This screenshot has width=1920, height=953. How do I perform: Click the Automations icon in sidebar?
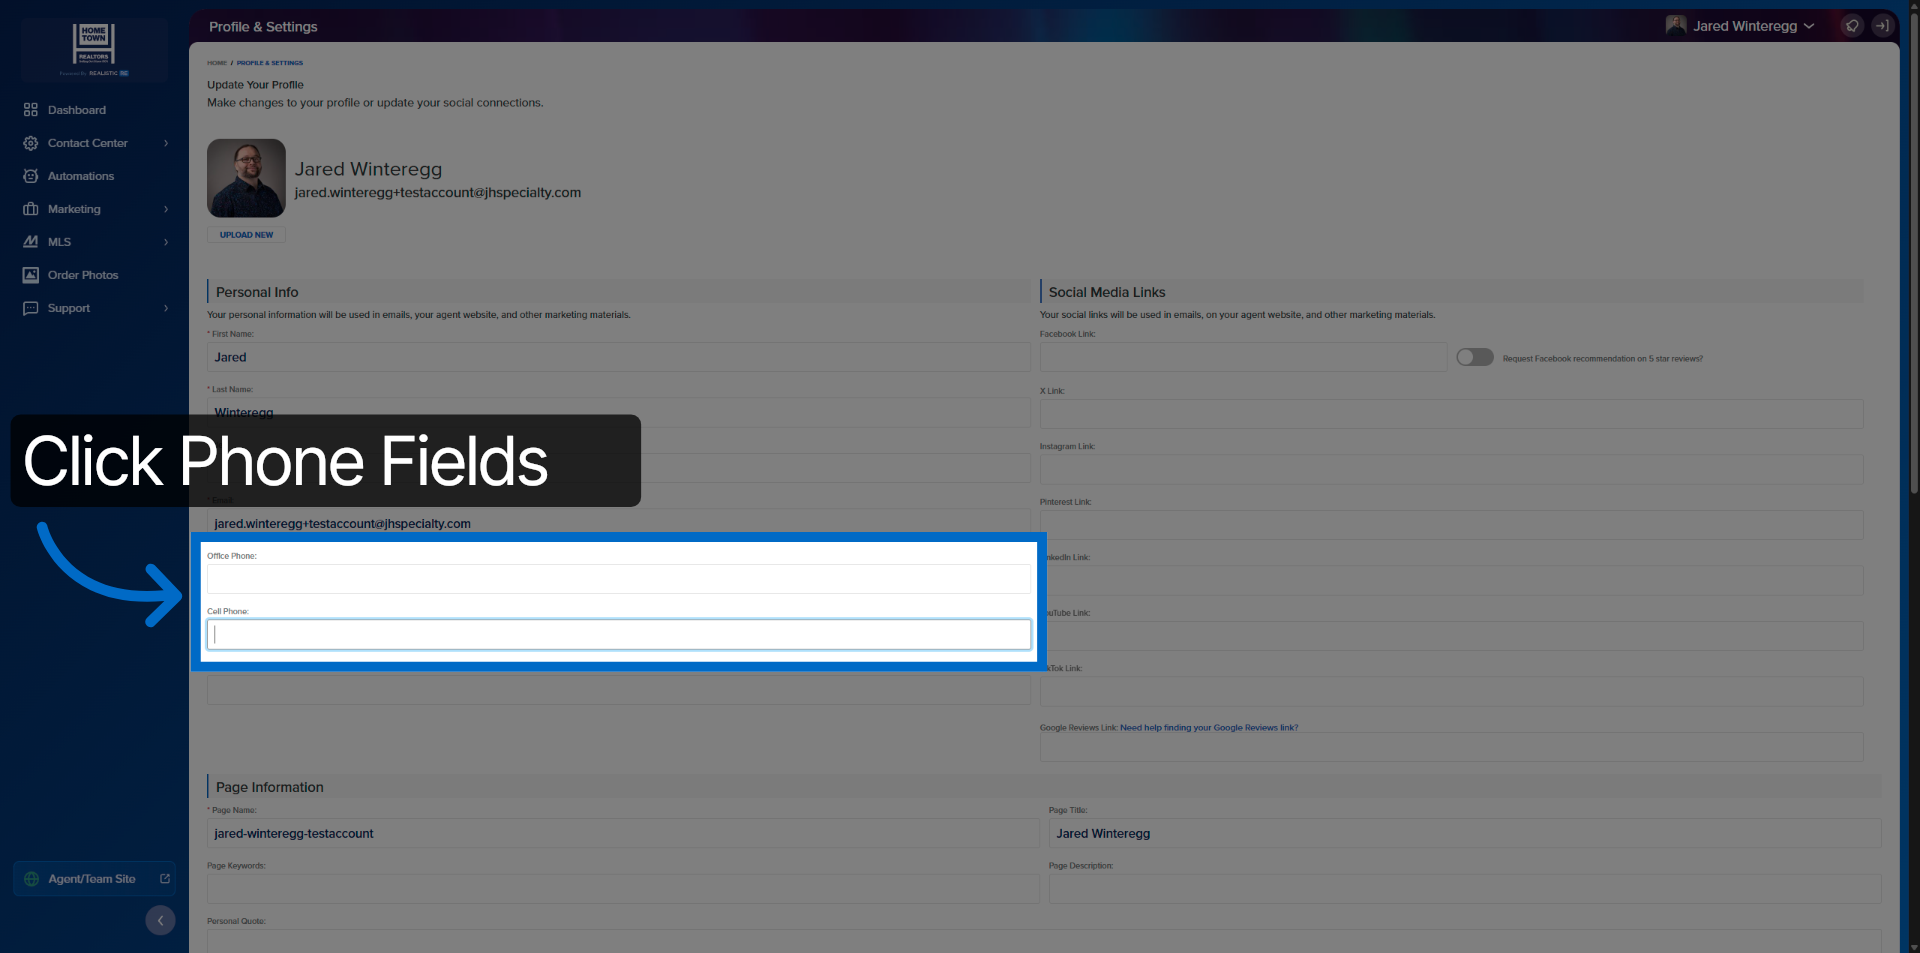(x=31, y=176)
